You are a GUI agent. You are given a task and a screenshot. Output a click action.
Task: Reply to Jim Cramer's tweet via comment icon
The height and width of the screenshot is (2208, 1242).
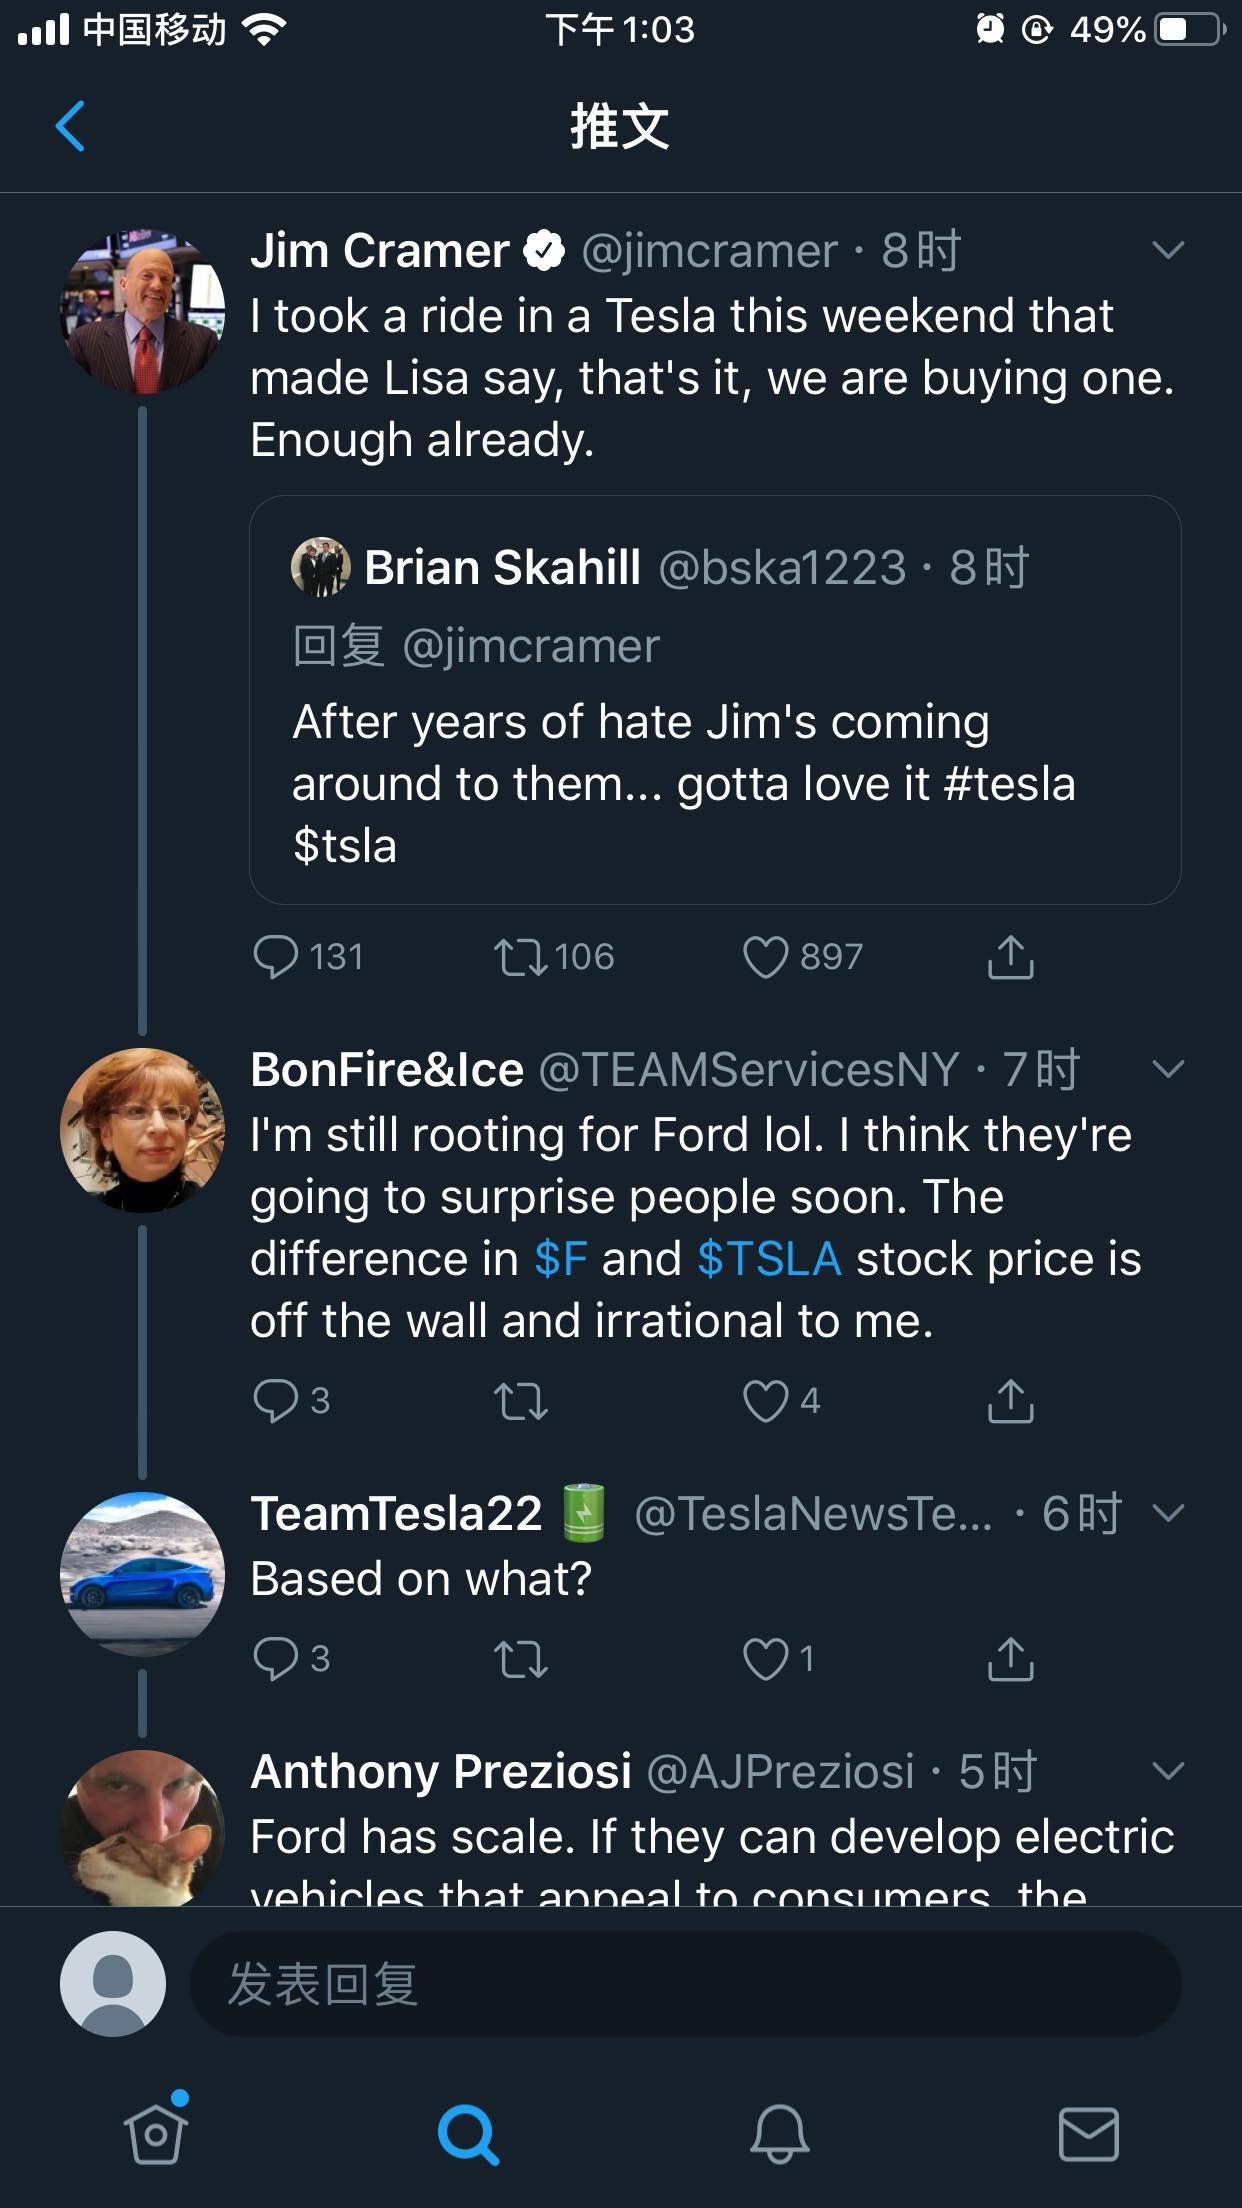[276, 957]
